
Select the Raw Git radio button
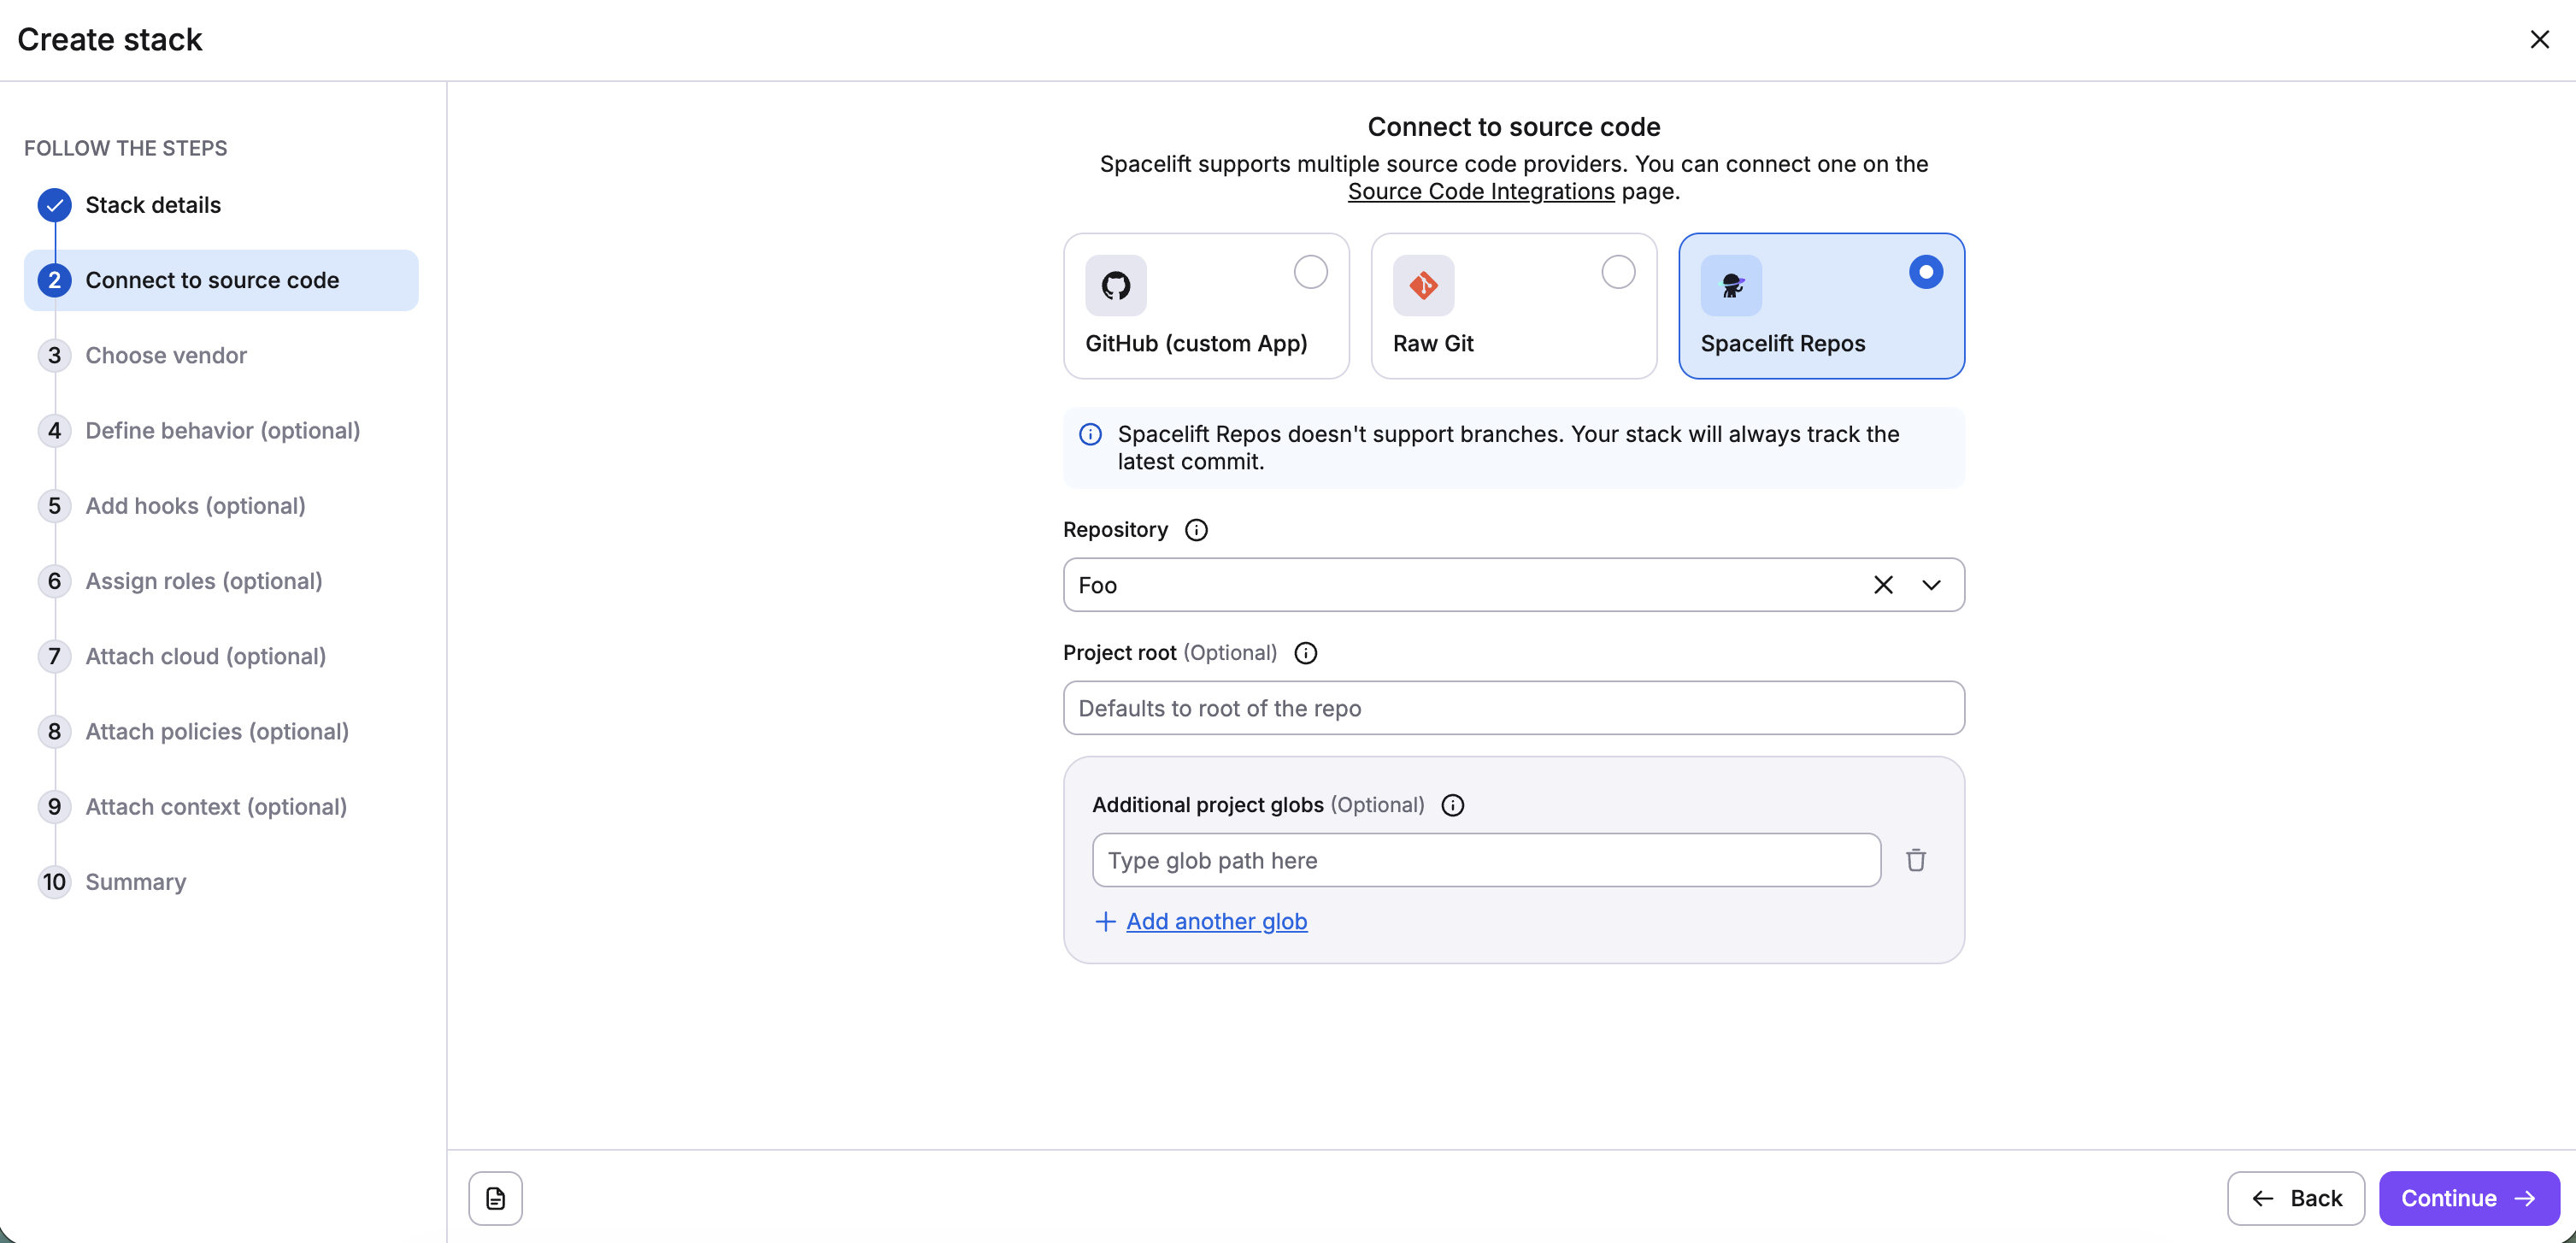[1616, 271]
